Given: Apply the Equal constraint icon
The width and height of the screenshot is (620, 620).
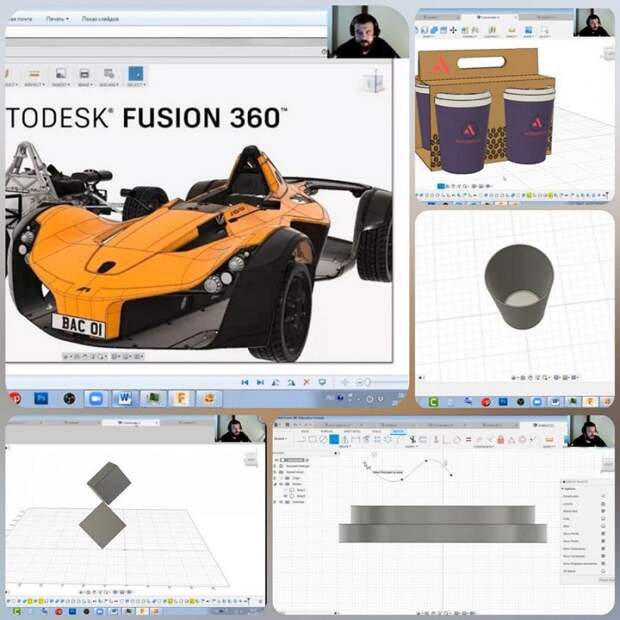Looking at the screenshot, I should pyautogui.click(x=469, y=439).
